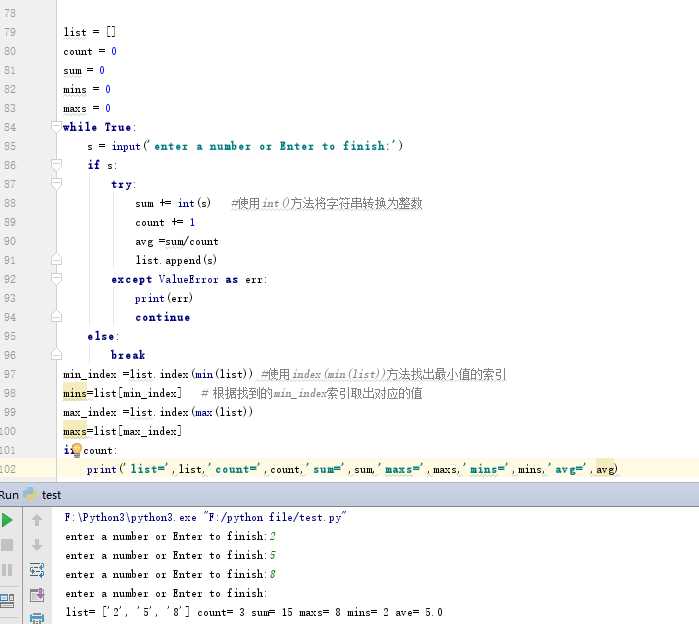Select the test run configuration tab
This screenshot has height=624, width=699.
tap(51, 495)
